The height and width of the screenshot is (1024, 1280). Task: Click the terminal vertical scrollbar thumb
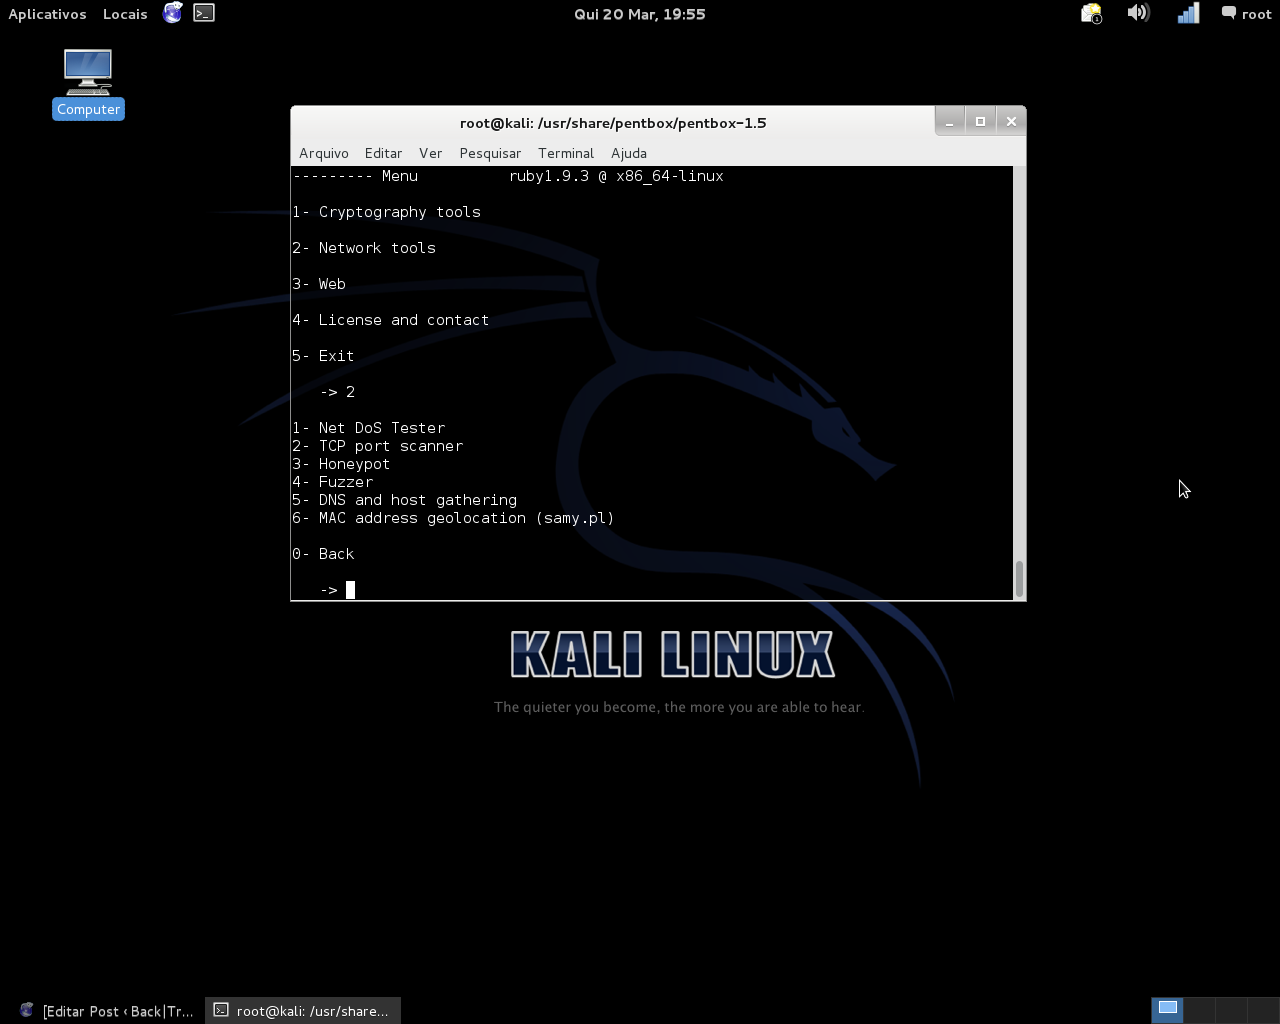click(x=1019, y=579)
